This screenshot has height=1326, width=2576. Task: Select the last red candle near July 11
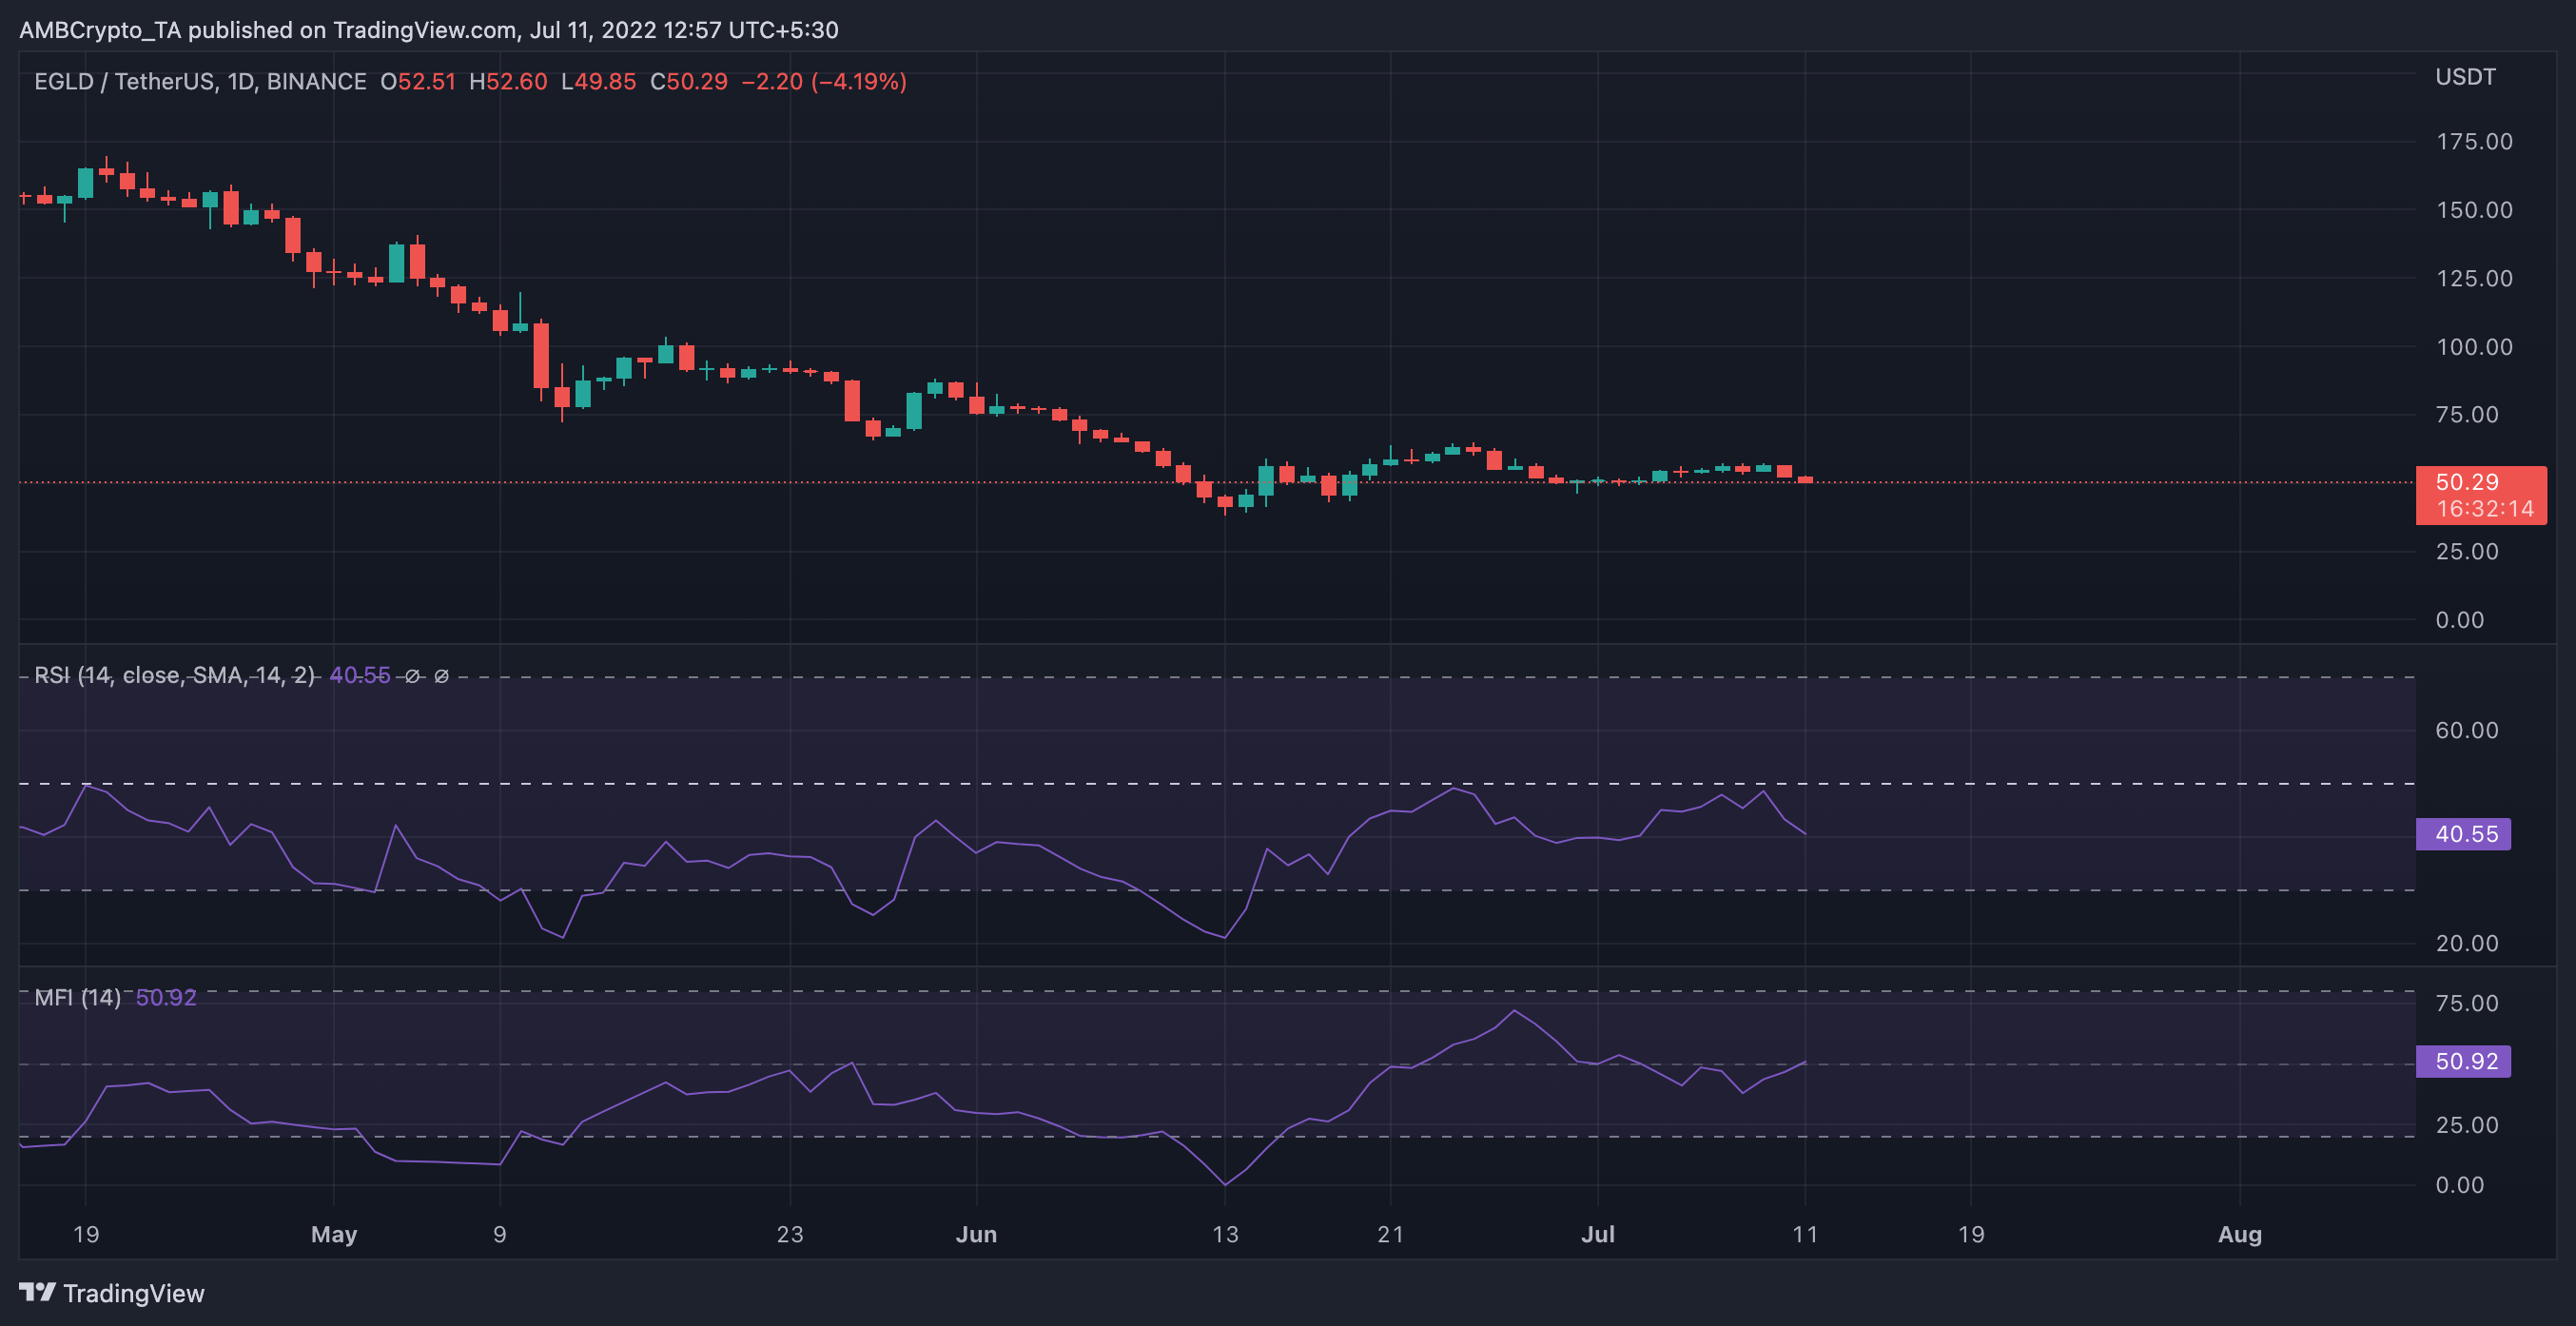tap(1805, 480)
